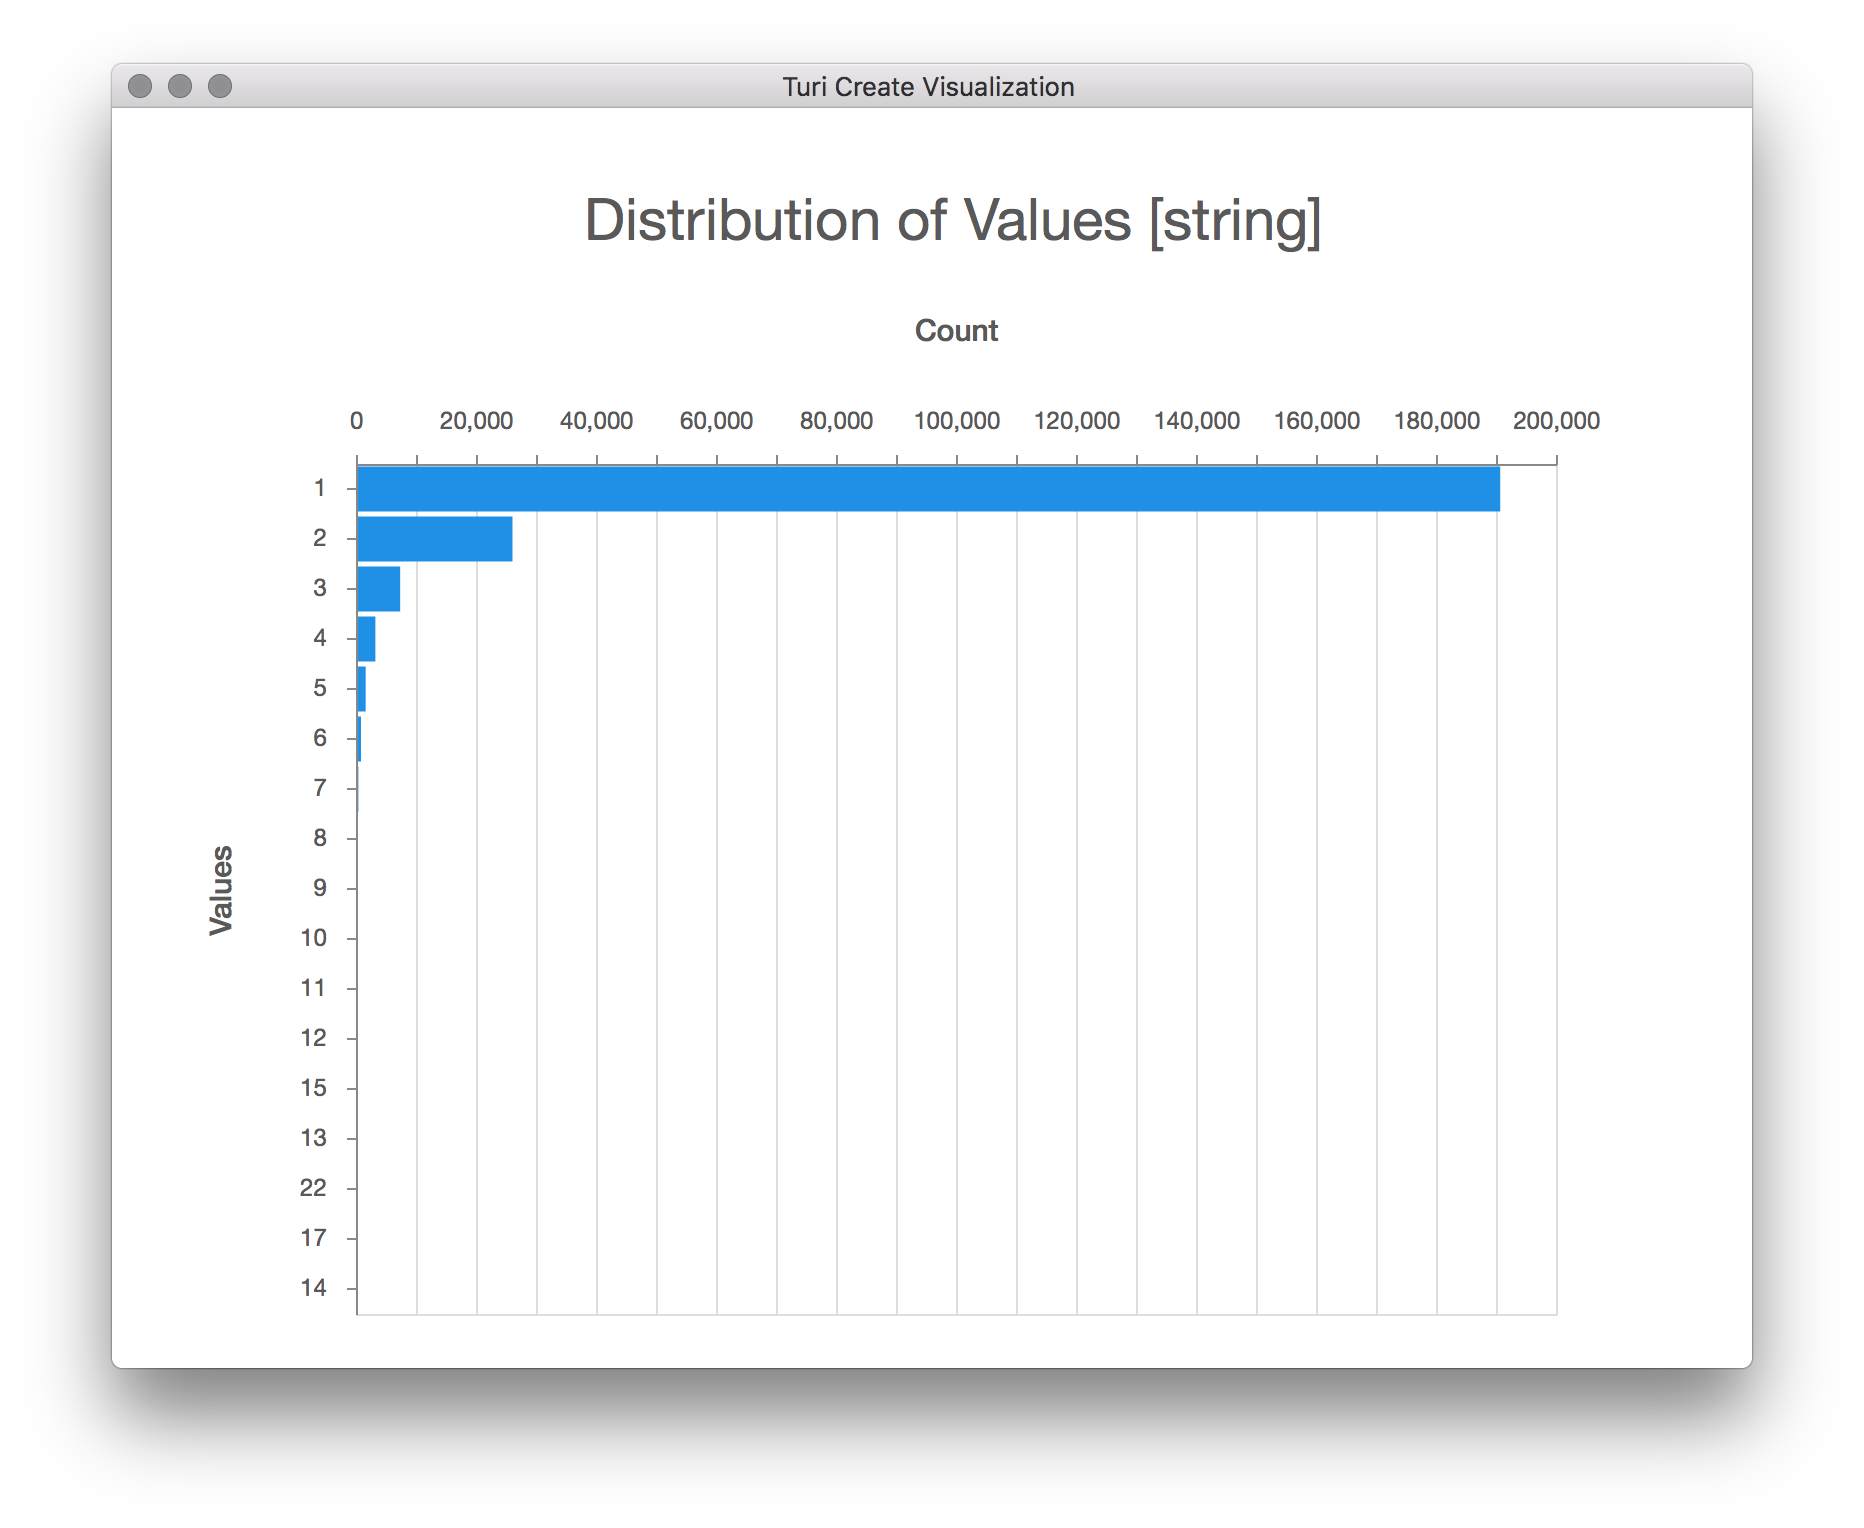Click the red close window button
Image resolution: width=1864 pixels, height=1528 pixels.
140,87
